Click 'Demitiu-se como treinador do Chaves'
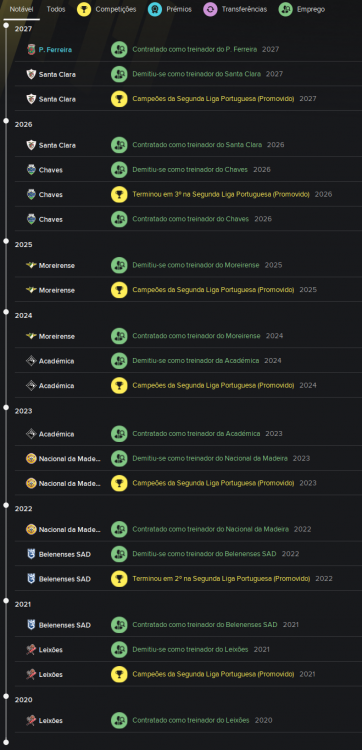 tap(190, 170)
